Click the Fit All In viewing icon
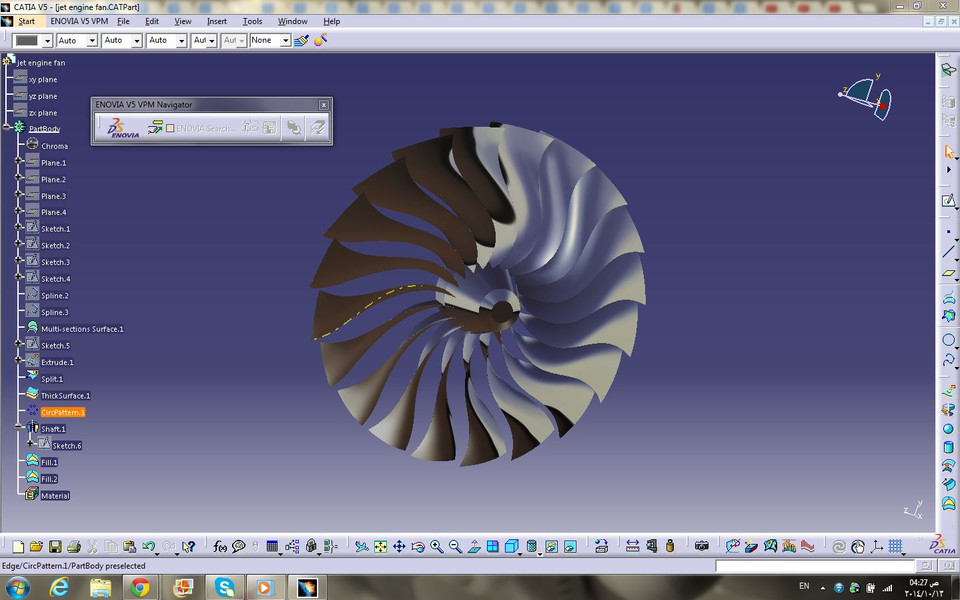The image size is (960, 600). coord(380,547)
